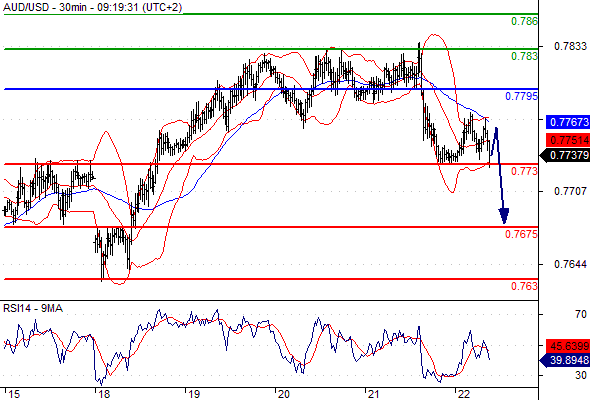Click the 0.786 green resistance label

[x=524, y=21]
